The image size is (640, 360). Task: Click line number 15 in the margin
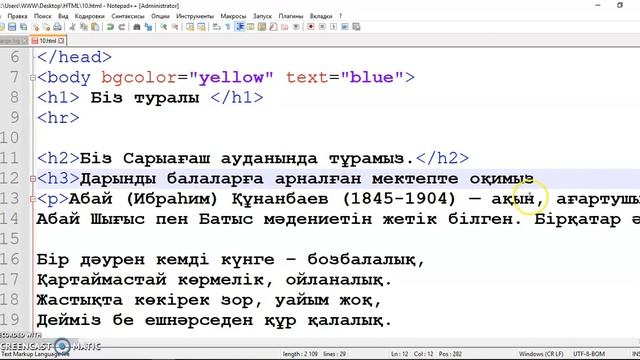[10, 239]
